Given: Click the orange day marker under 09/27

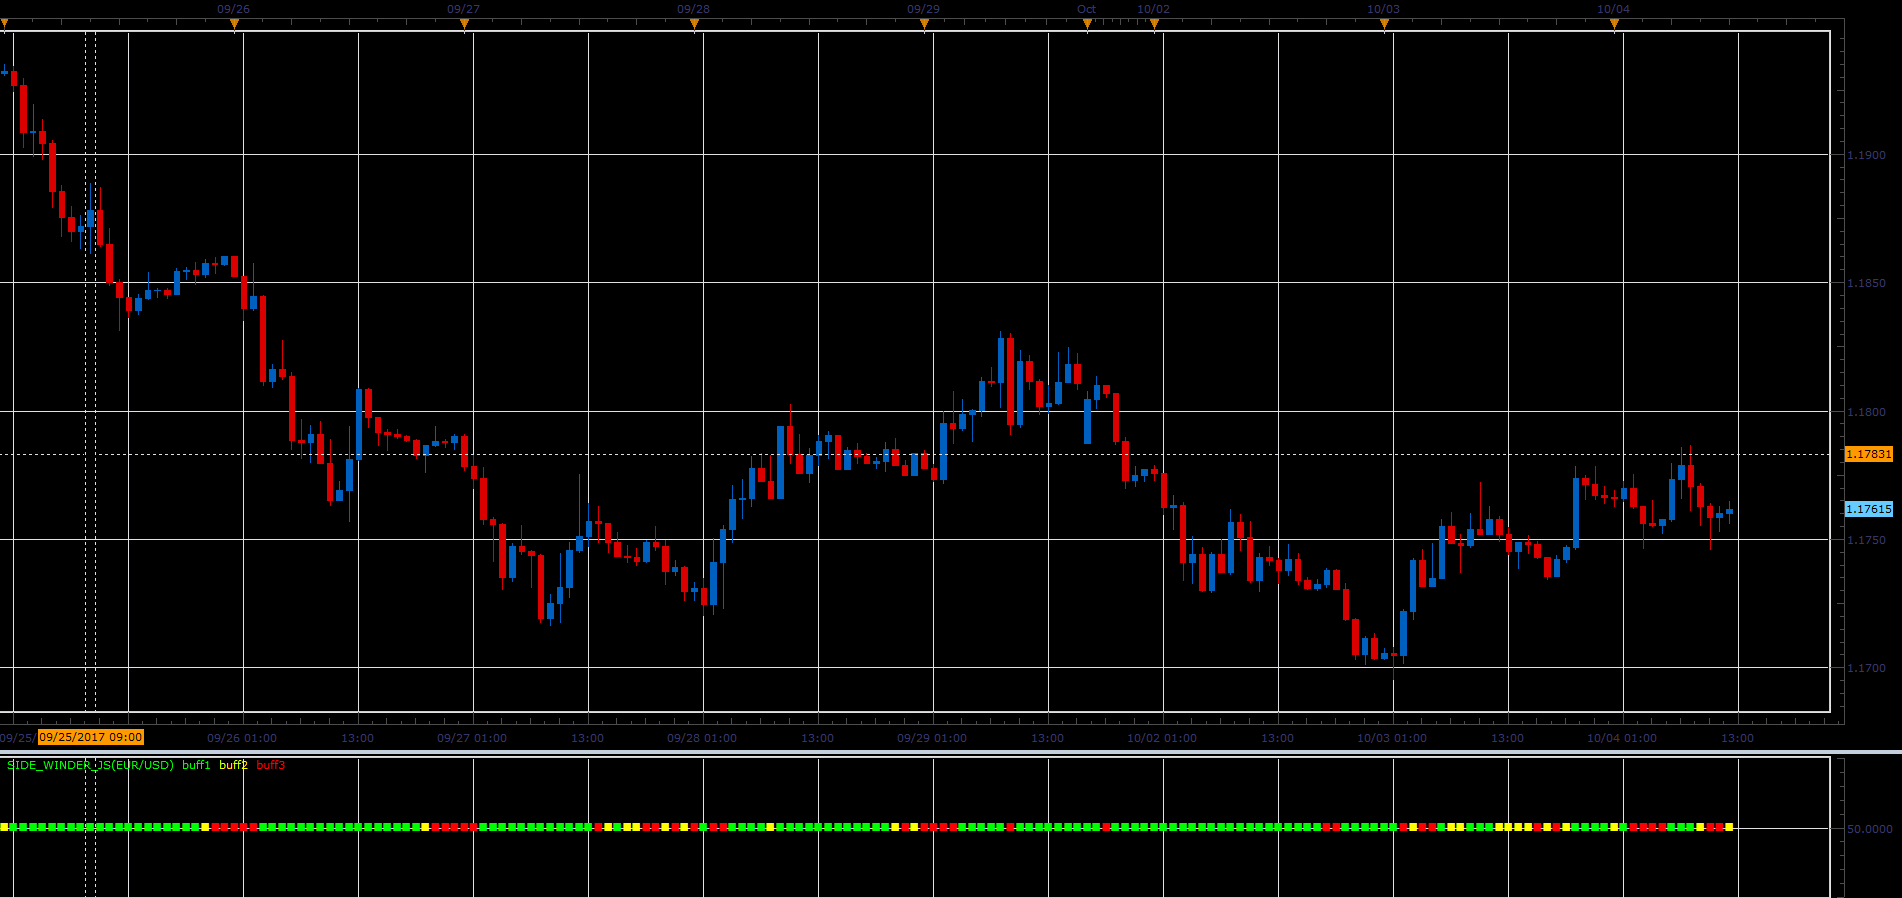Looking at the screenshot, I should (464, 24).
